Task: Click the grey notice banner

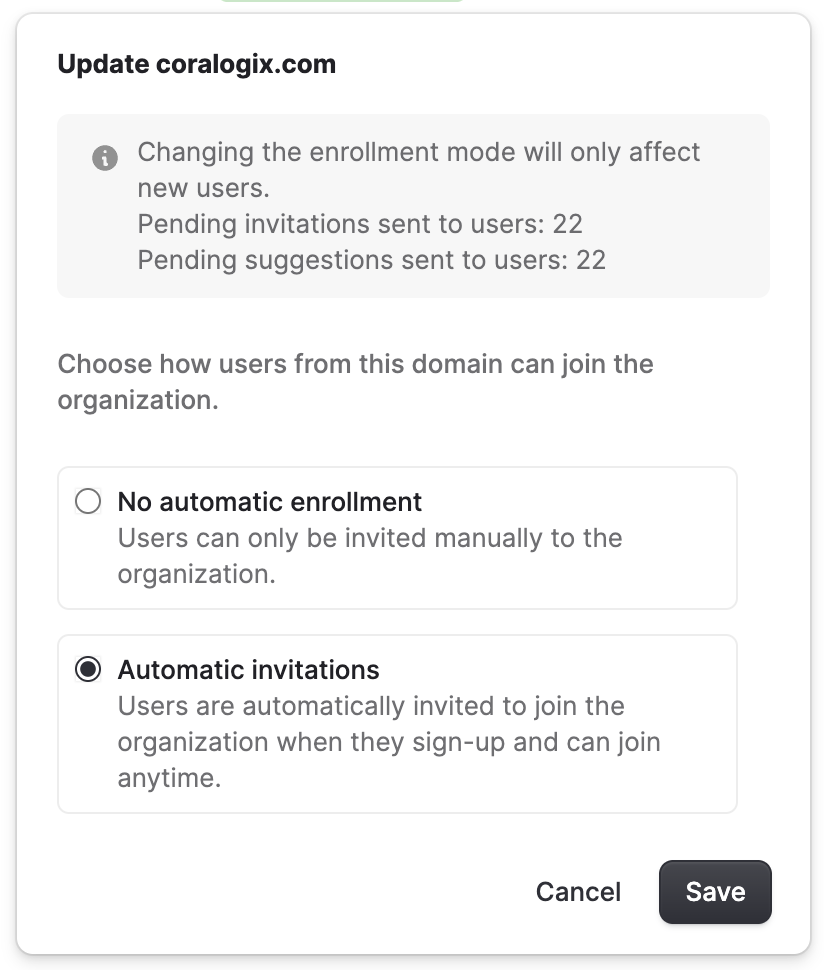Action: [414, 206]
